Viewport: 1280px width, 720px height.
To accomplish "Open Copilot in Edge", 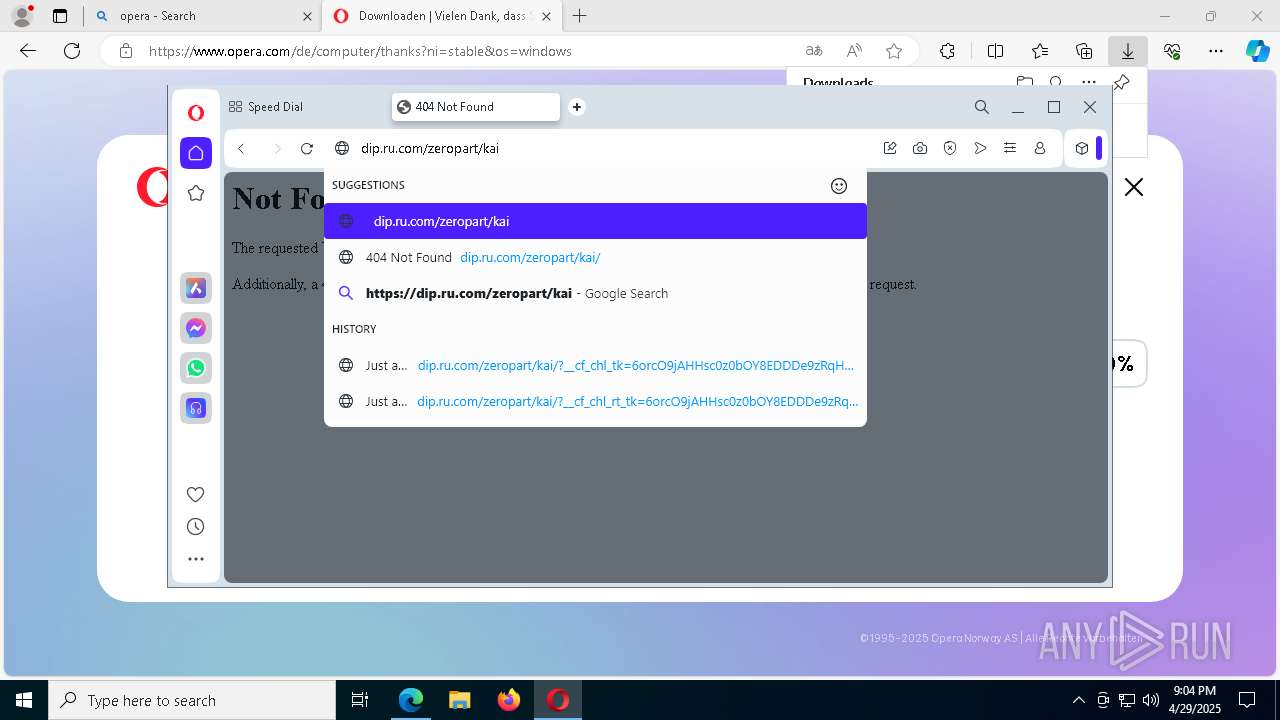I will (1257, 51).
